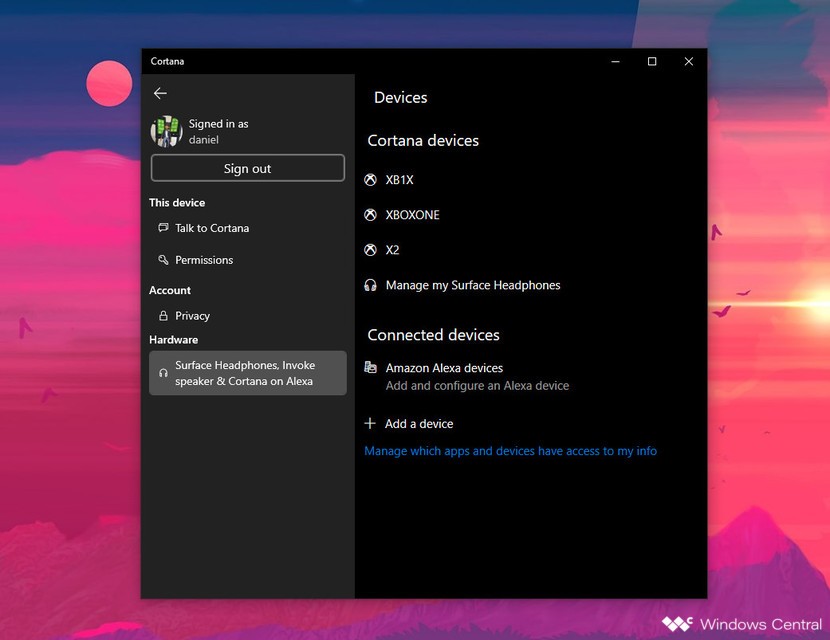Image resolution: width=830 pixels, height=640 pixels.
Task: Click the Talk to Cortana chat icon
Action: pyautogui.click(x=163, y=228)
